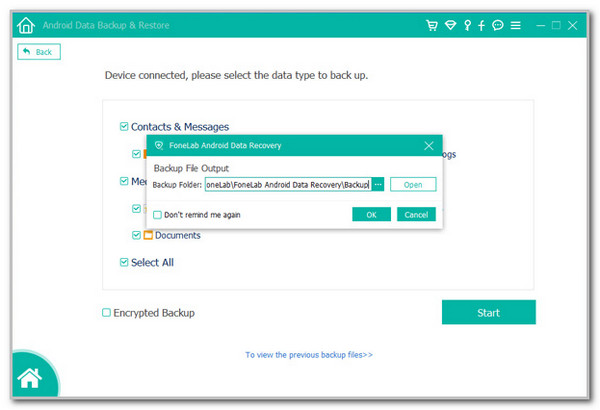Click the Open button beside the backup folder
The height and width of the screenshot is (410, 600).
point(413,185)
